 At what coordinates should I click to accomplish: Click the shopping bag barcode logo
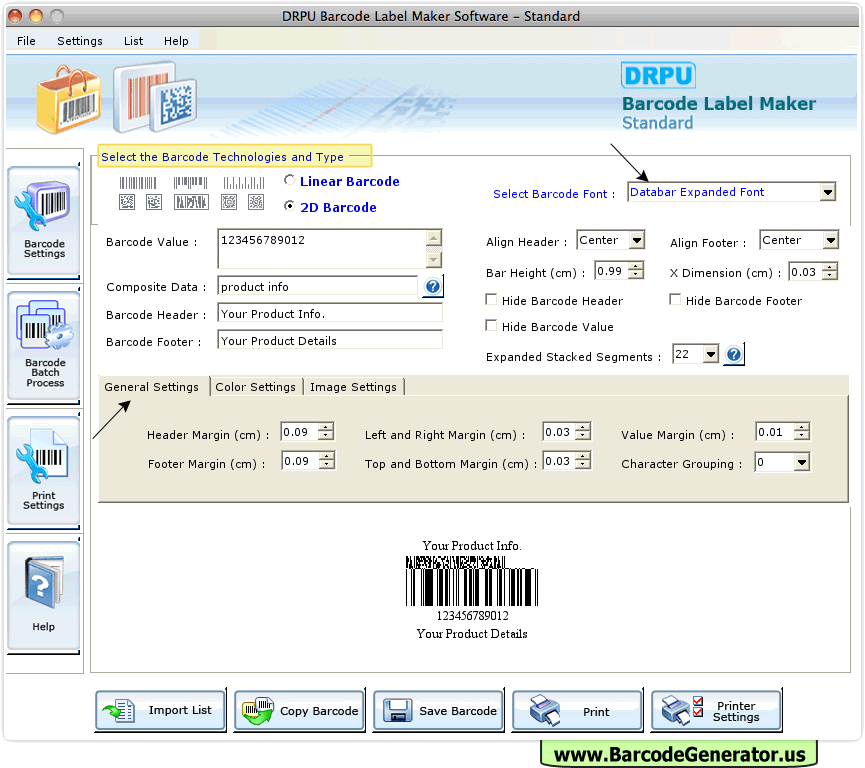(69, 99)
